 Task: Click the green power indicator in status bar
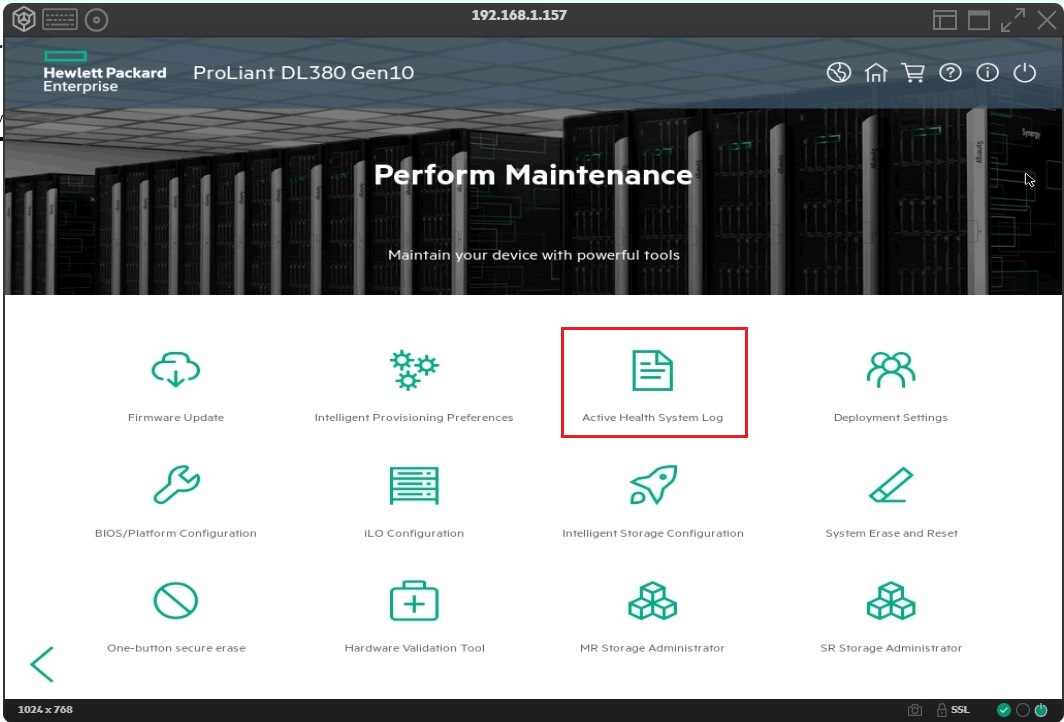click(x=1041, y=710)
